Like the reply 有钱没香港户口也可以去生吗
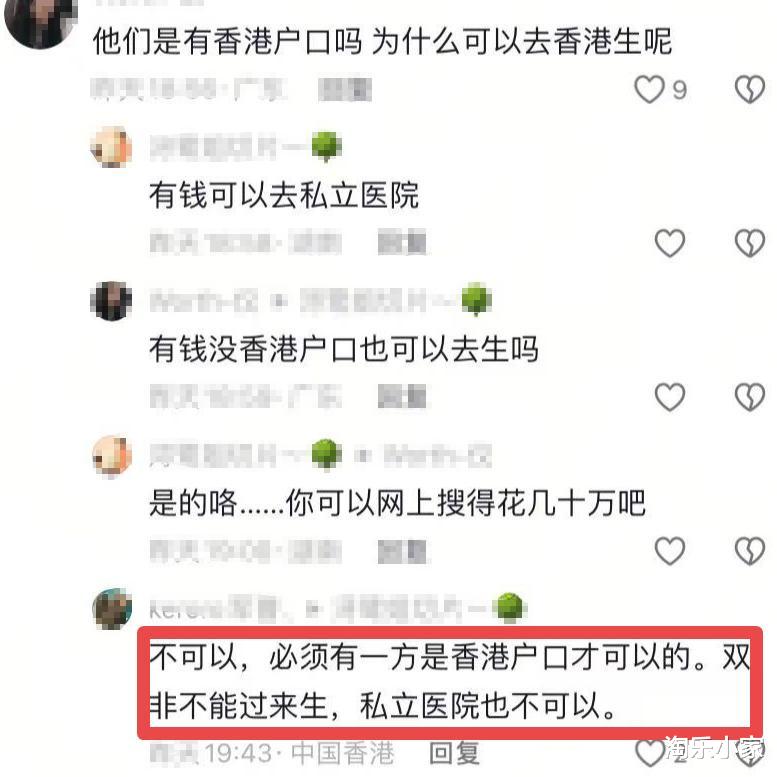Screen dimensions: 777x777 [x=669, y=397]
